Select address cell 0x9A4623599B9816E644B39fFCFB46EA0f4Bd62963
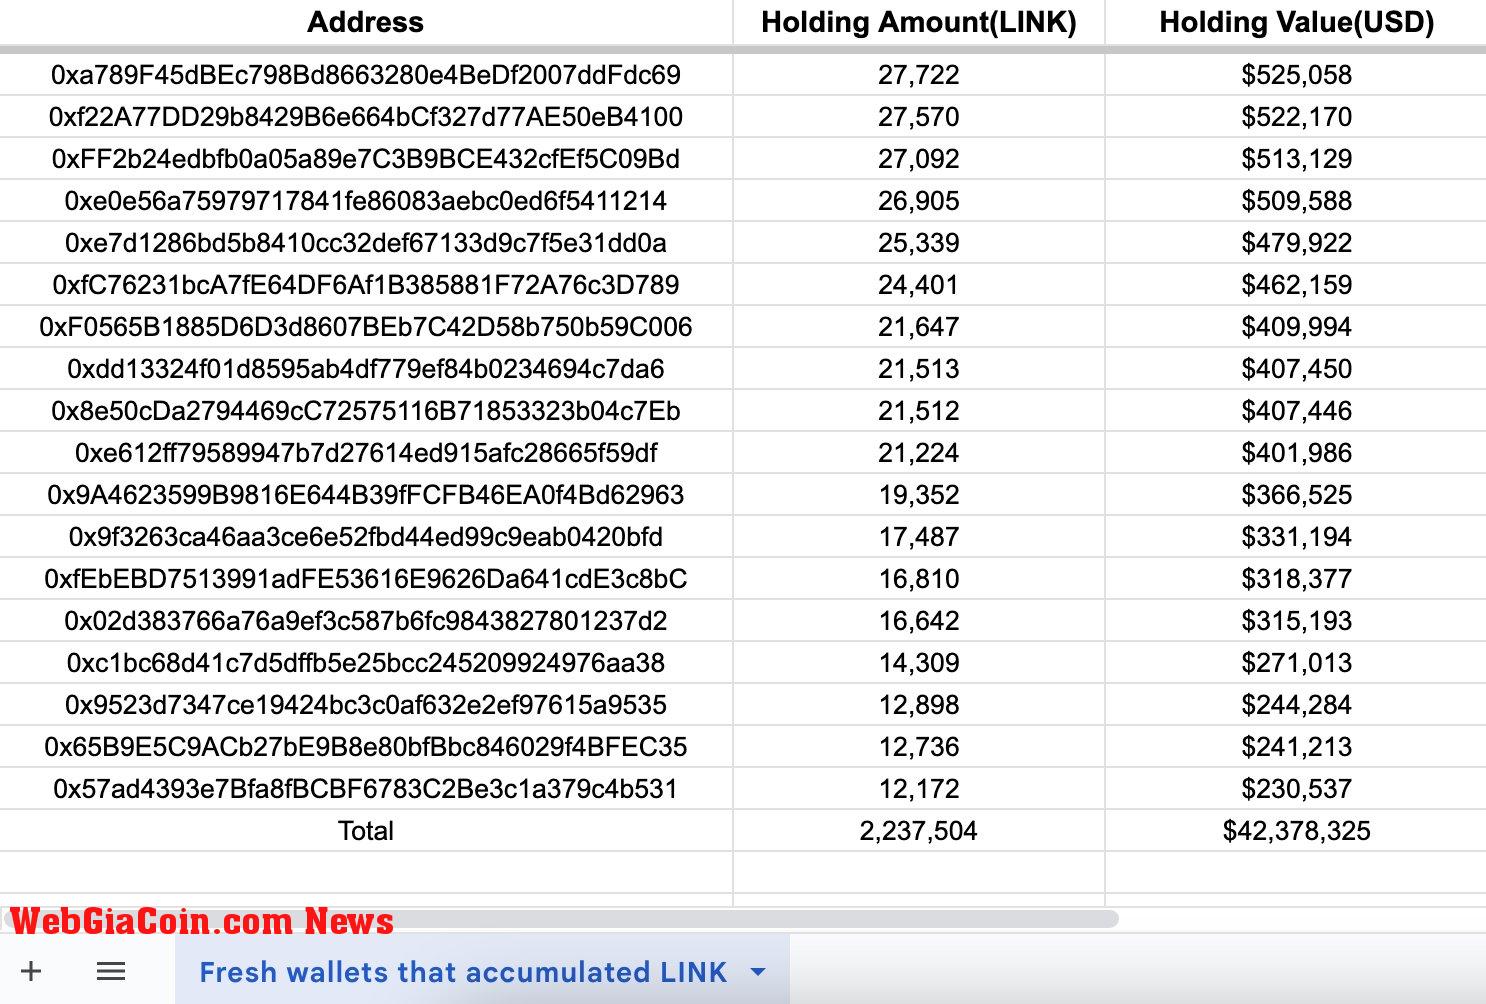Image resolution: width=1486 pixels, height=1004 pixels. 366,495
